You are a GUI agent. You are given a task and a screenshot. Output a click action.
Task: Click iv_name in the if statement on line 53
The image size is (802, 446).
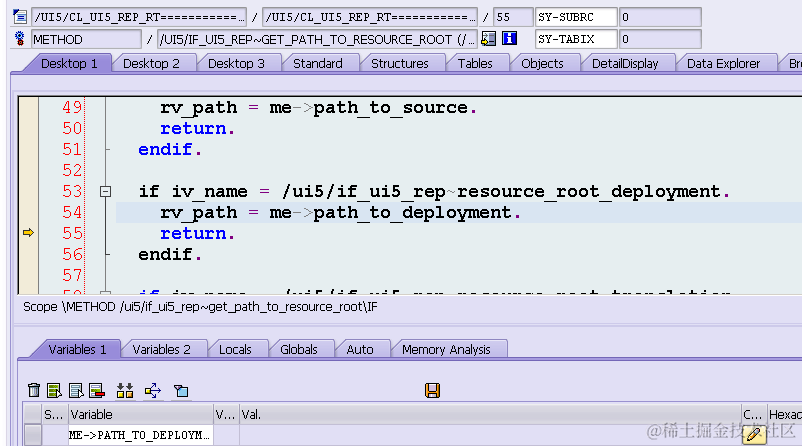tap(209, 192)
